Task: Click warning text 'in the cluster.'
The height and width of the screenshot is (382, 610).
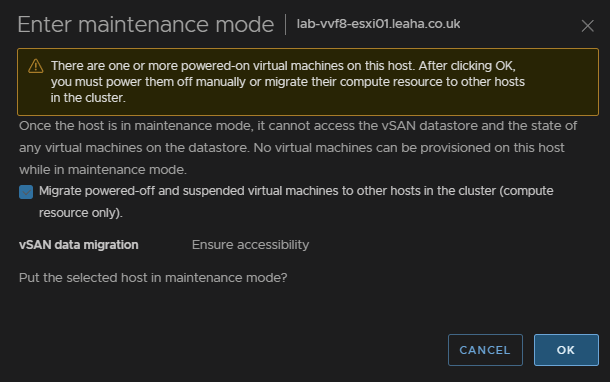Action: click(88, 98)
